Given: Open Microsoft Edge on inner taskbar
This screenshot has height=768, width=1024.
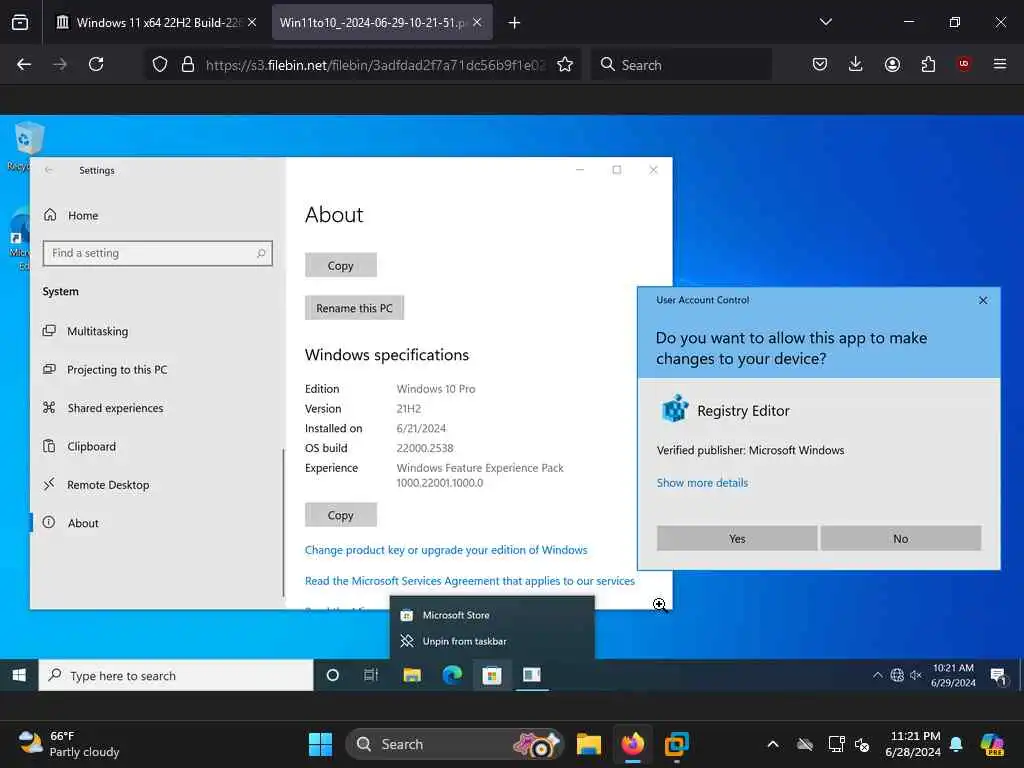Looking at the screenshot, I should coord(452,675).
